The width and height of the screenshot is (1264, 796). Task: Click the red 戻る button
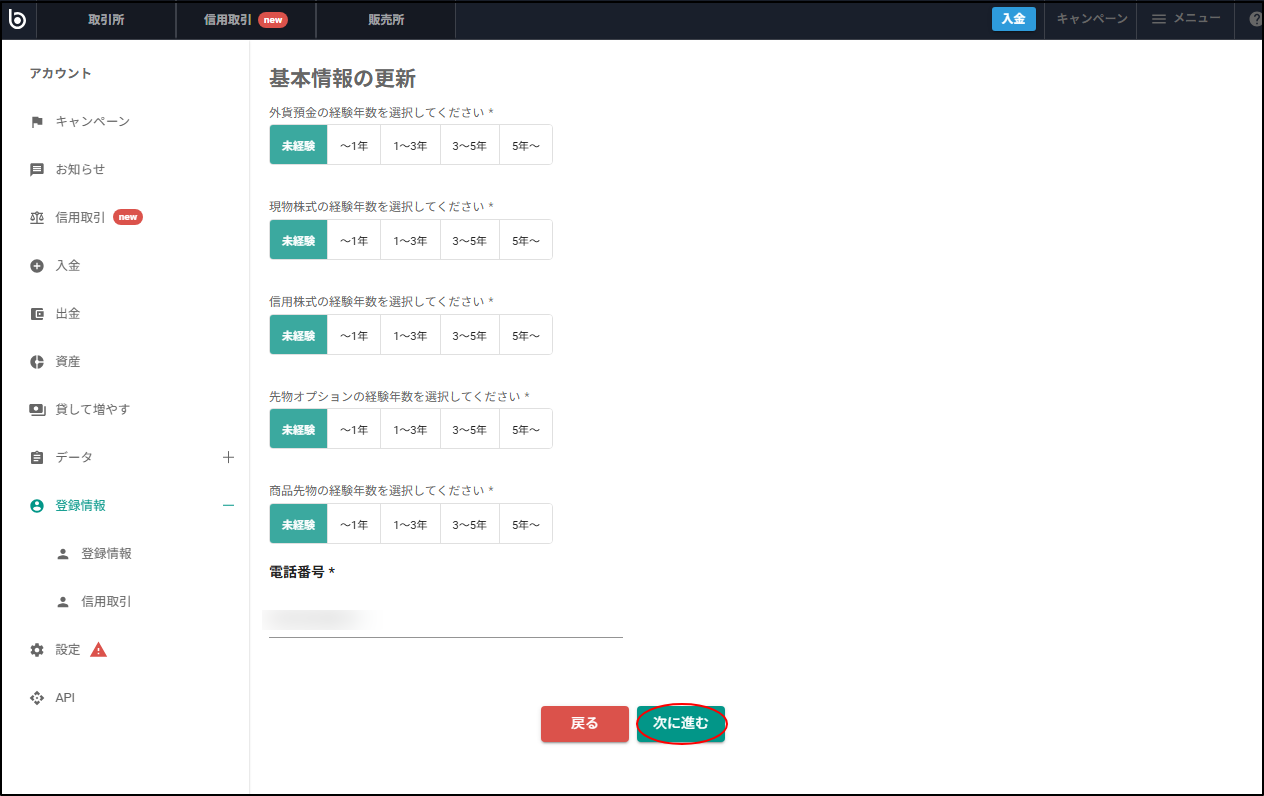click(585, 724)
